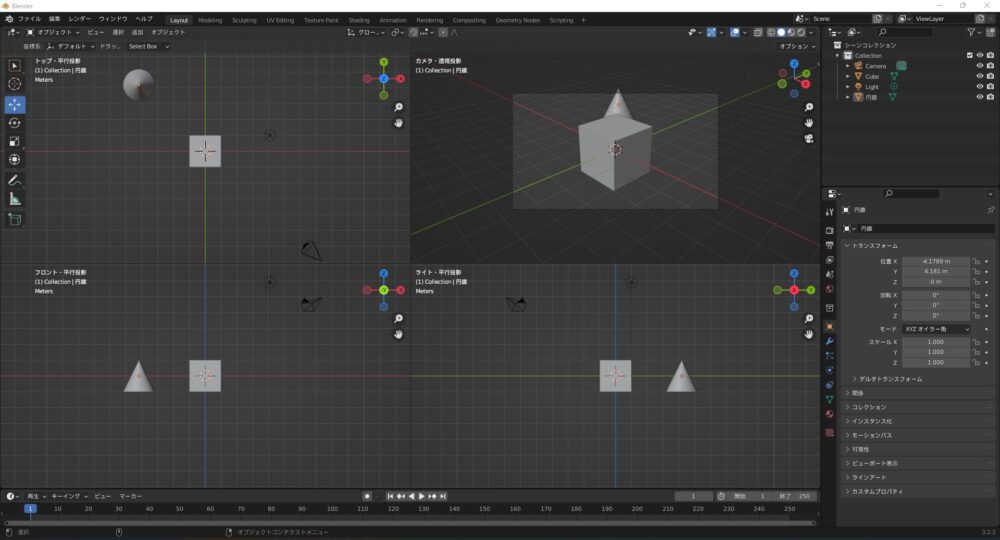
Task: Switch to the Sculpting workspace tab
Action: click(x=244, y=20)
